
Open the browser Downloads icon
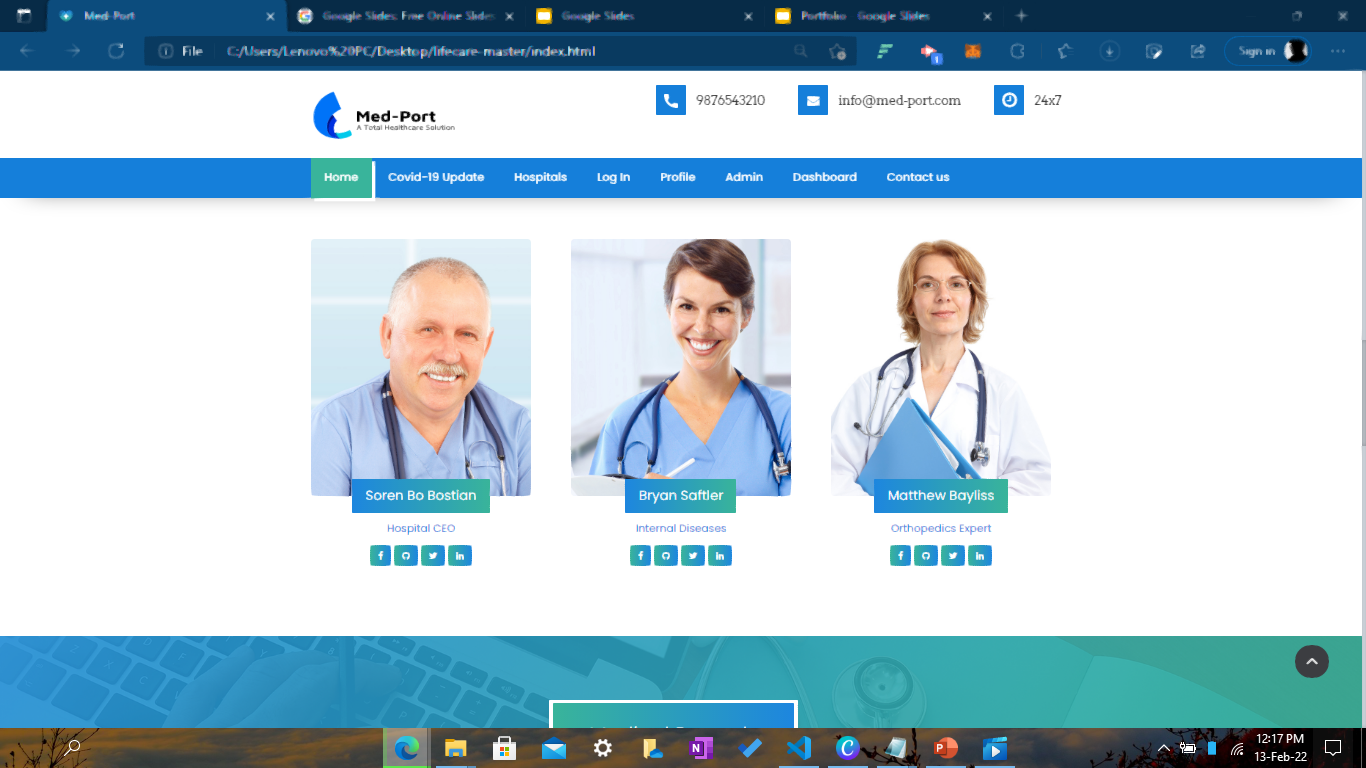coord(1108,51)
